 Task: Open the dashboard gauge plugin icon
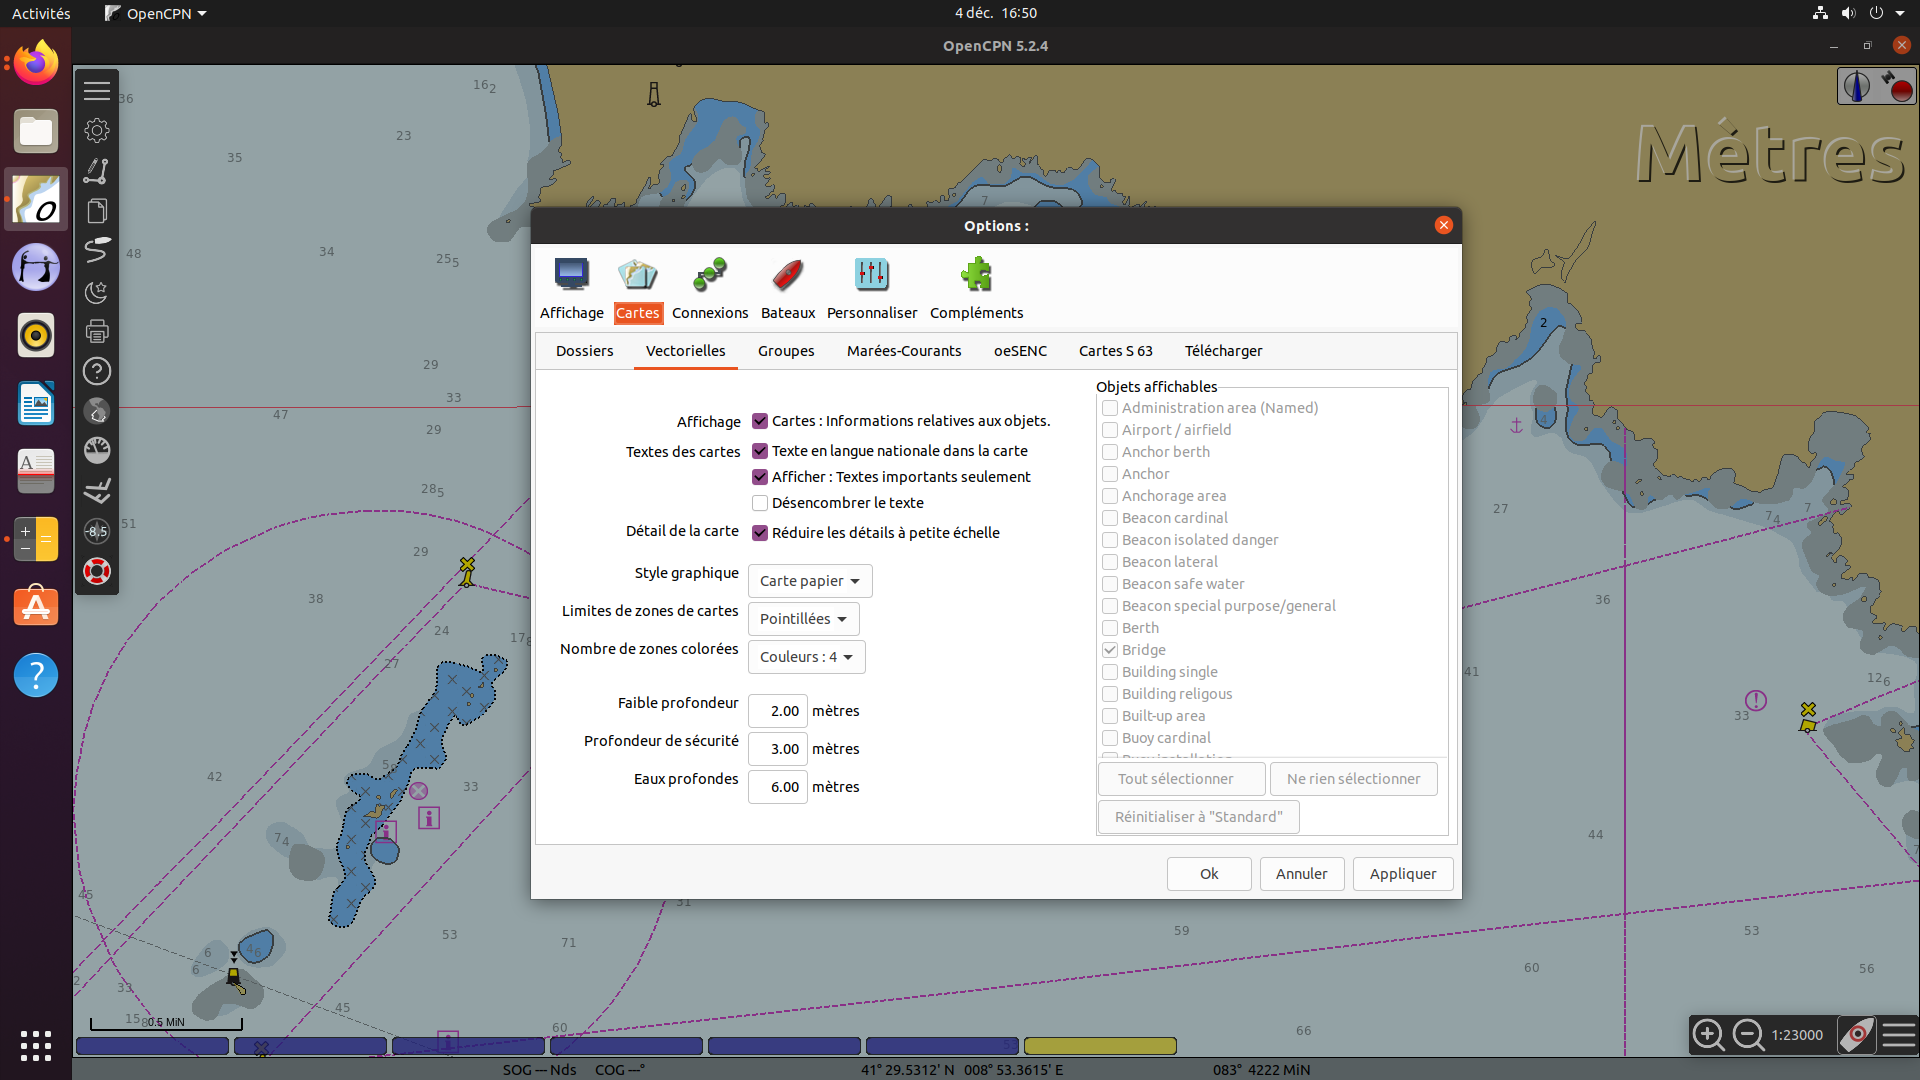coord(97,451)
